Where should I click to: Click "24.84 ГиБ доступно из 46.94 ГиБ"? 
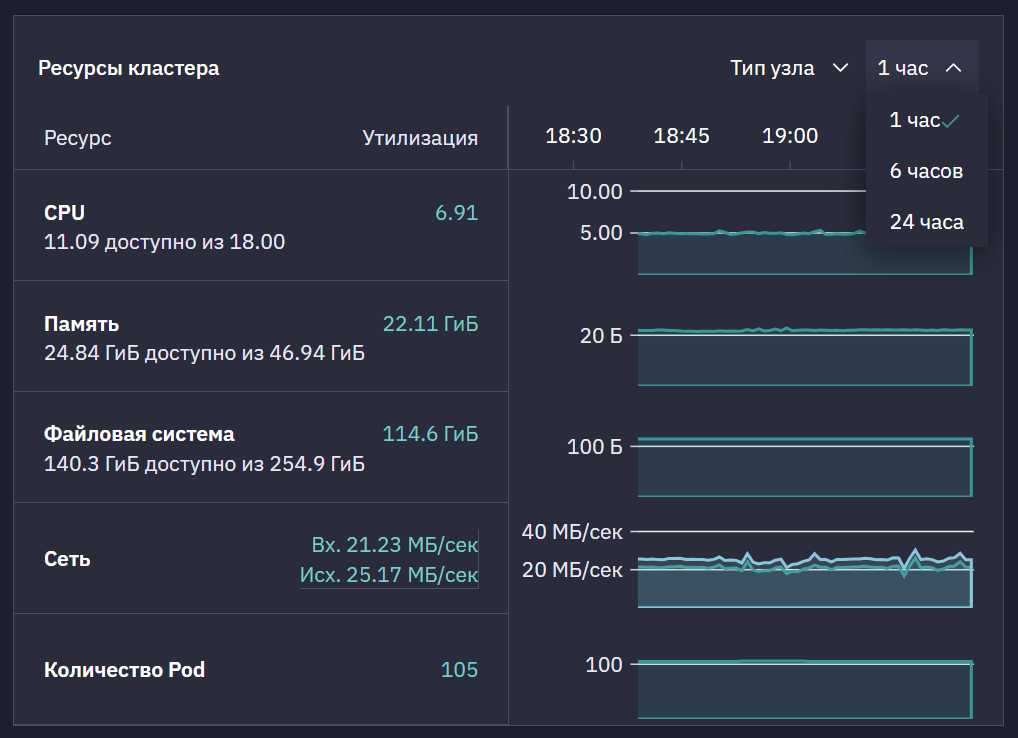(x=205, y=353)
